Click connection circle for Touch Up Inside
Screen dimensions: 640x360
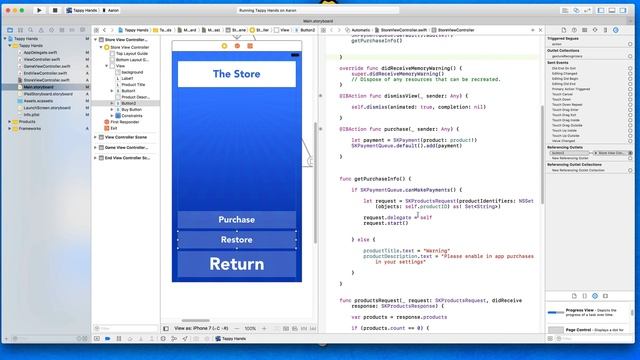pos(630,131)
